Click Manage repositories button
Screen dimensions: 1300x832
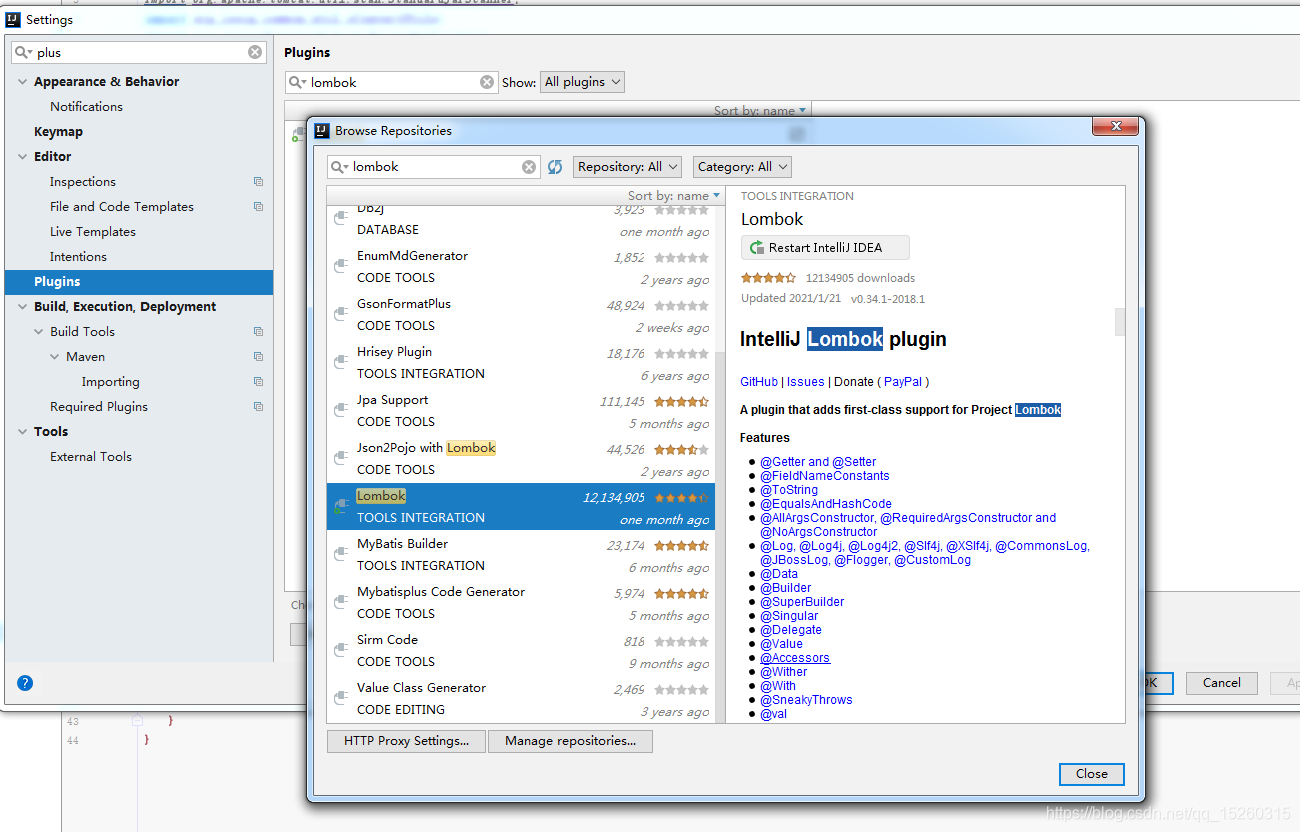(x=570, y=741)
